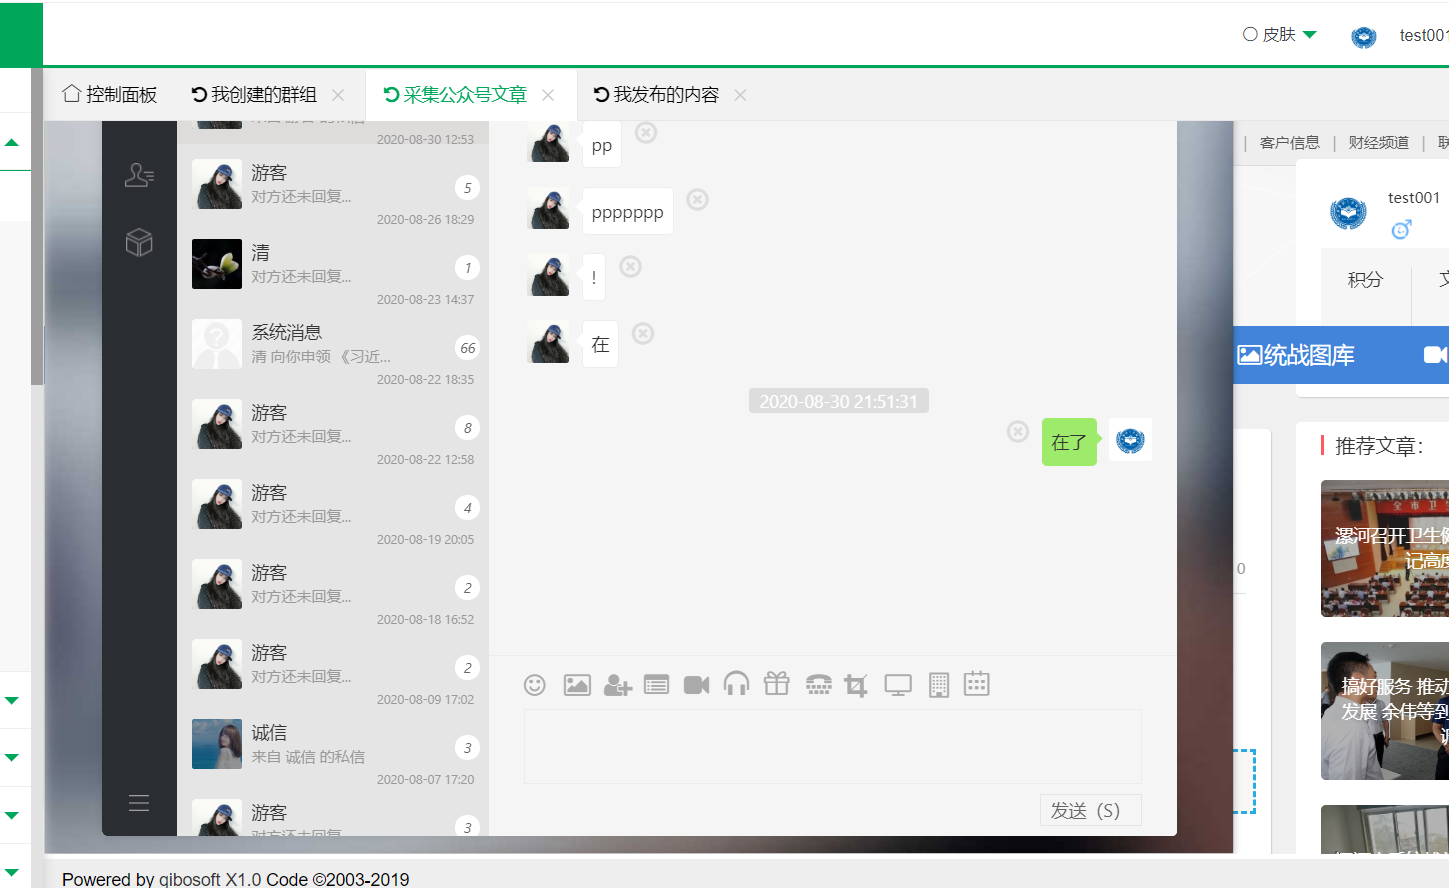Start a video call with camera icon
Viewport: 1449px width, 888px height.
click(696, 685)
